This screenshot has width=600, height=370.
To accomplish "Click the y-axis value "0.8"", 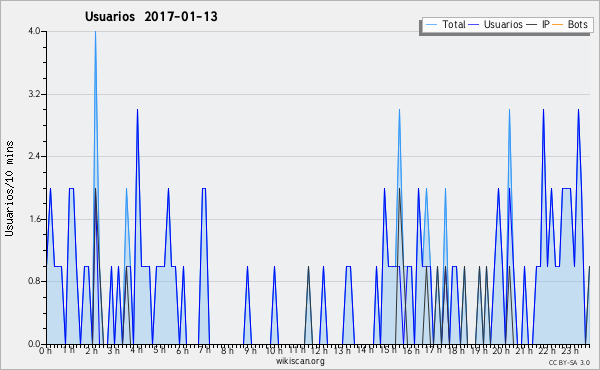I will click(34, 282).
